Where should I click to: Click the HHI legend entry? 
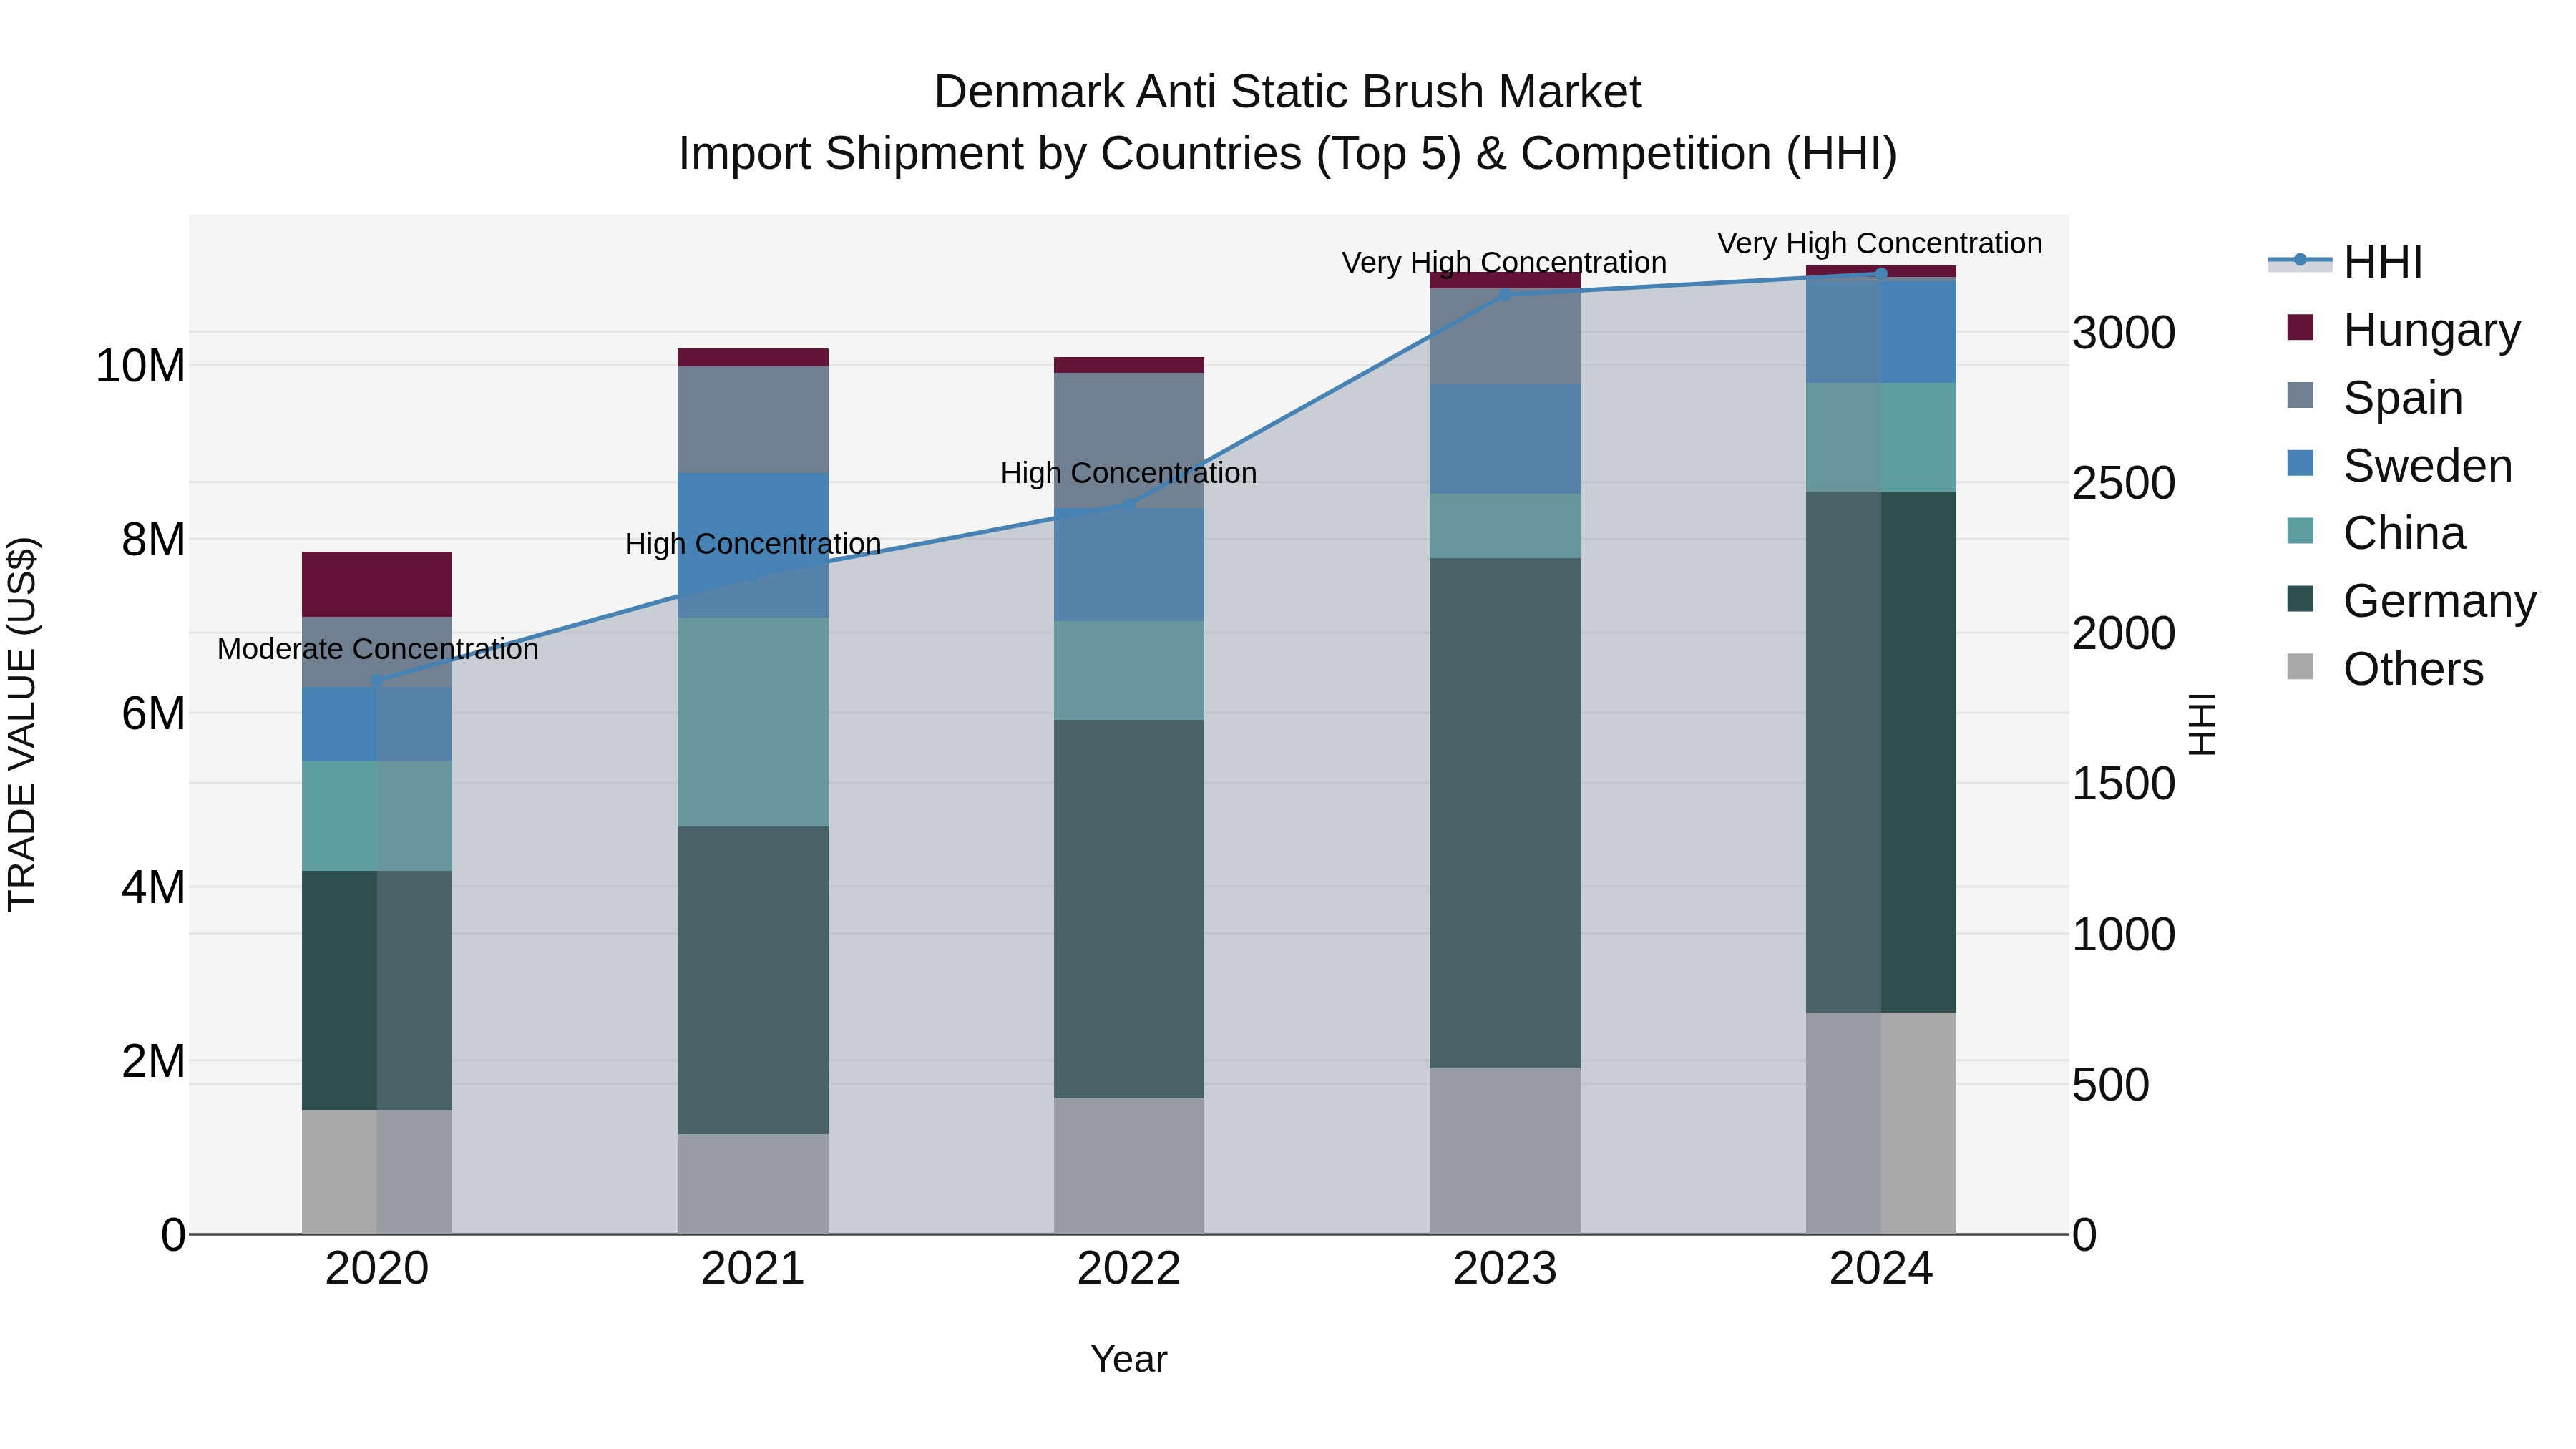[2346, 262]
